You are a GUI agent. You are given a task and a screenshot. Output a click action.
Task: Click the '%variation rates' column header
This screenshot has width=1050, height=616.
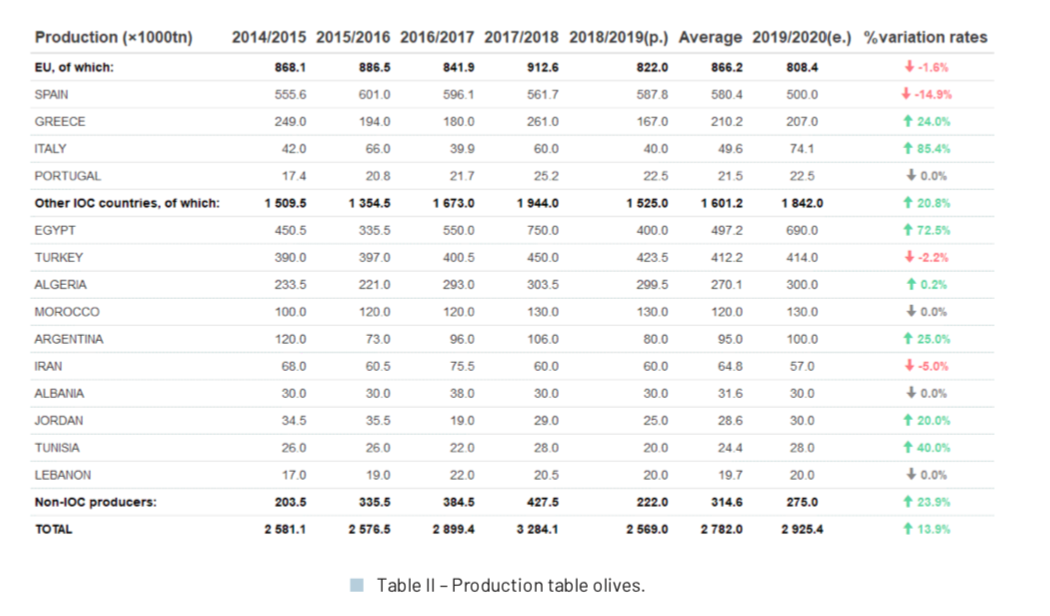click(925, 37)
